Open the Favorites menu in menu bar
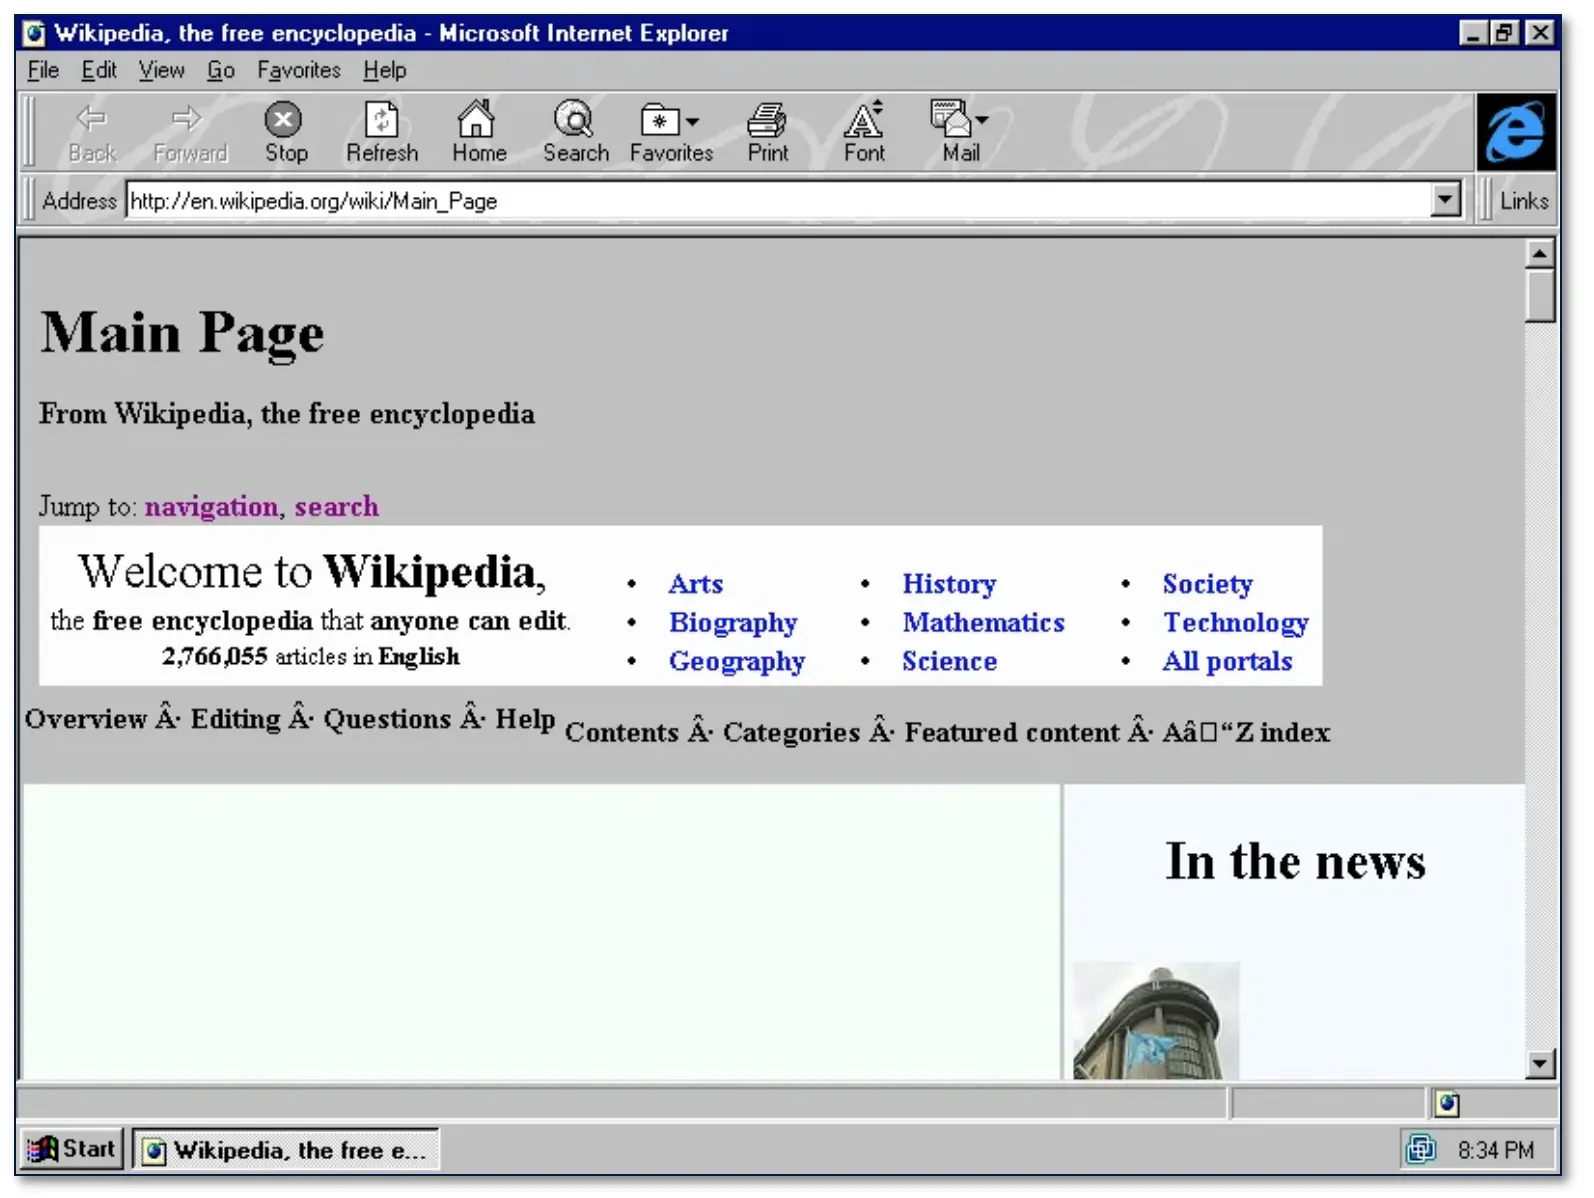The width and height of the screenshot is (1594, 1198). coord(298,70)
